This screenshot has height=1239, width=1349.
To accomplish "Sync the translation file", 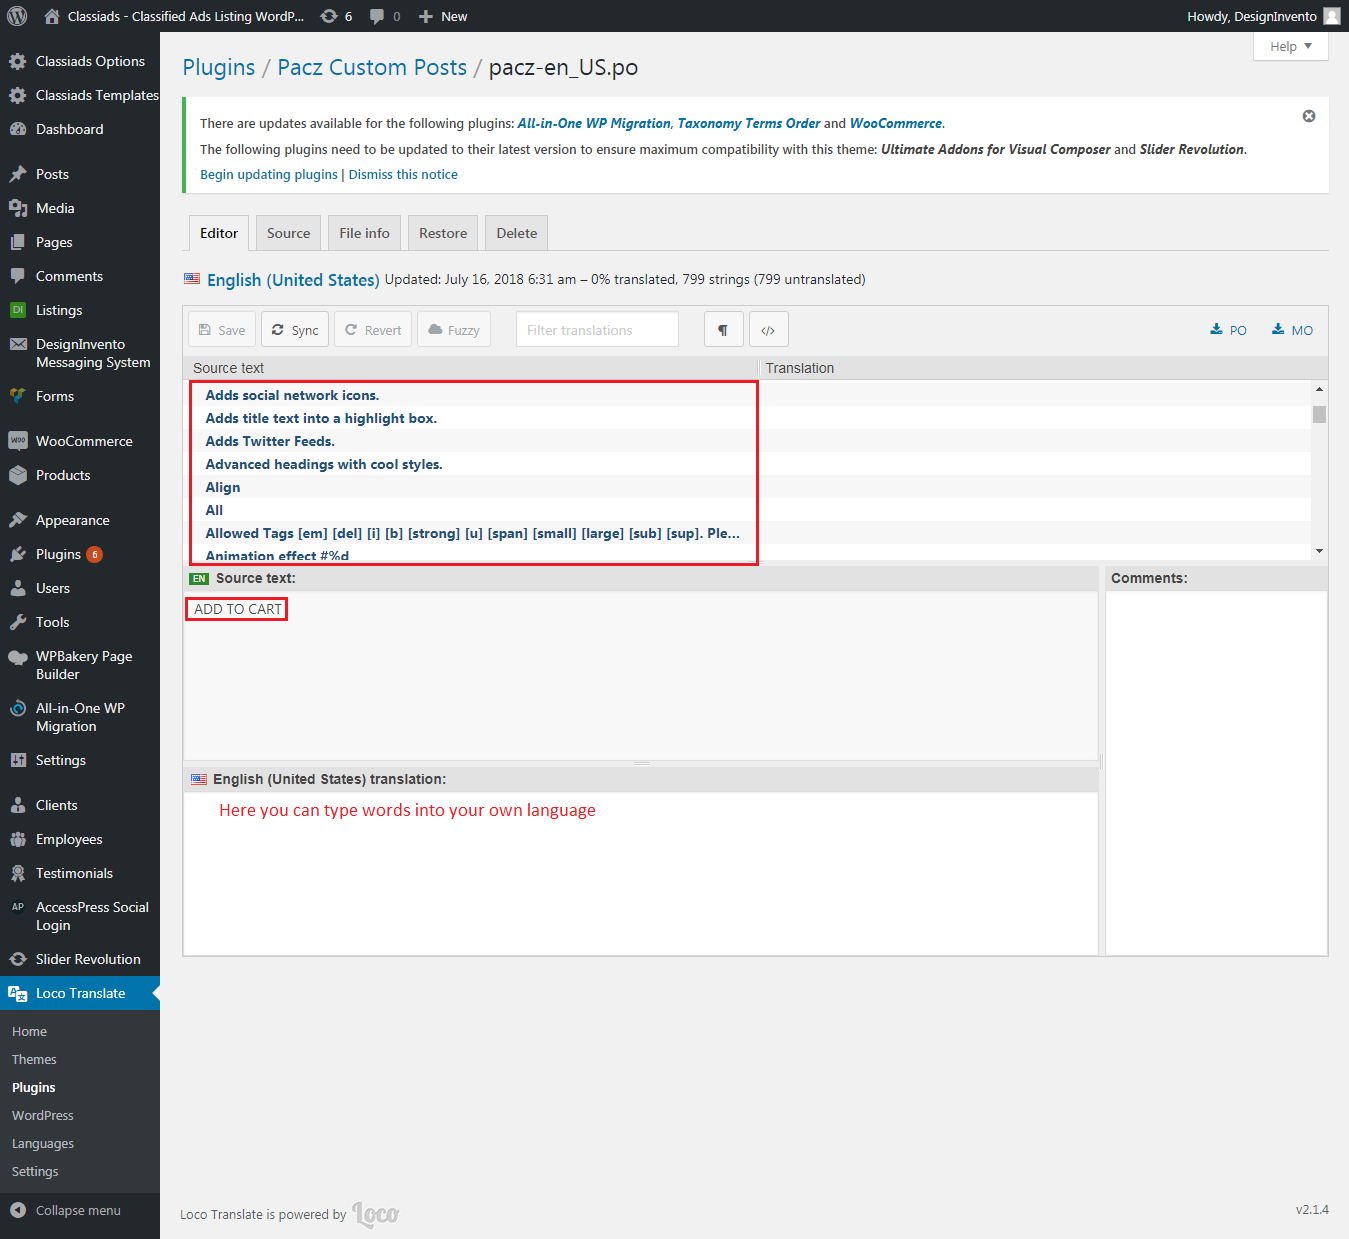I will 295,330.
